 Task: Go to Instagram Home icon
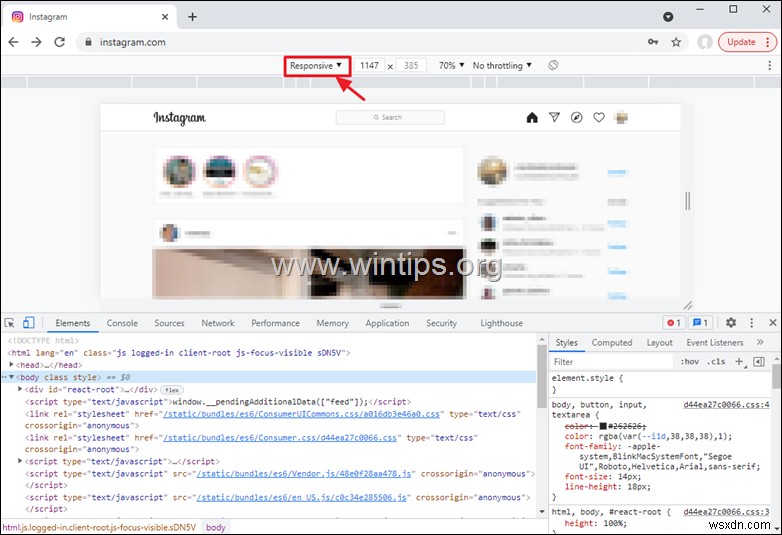pyautogui.click(x=532, y=118)
